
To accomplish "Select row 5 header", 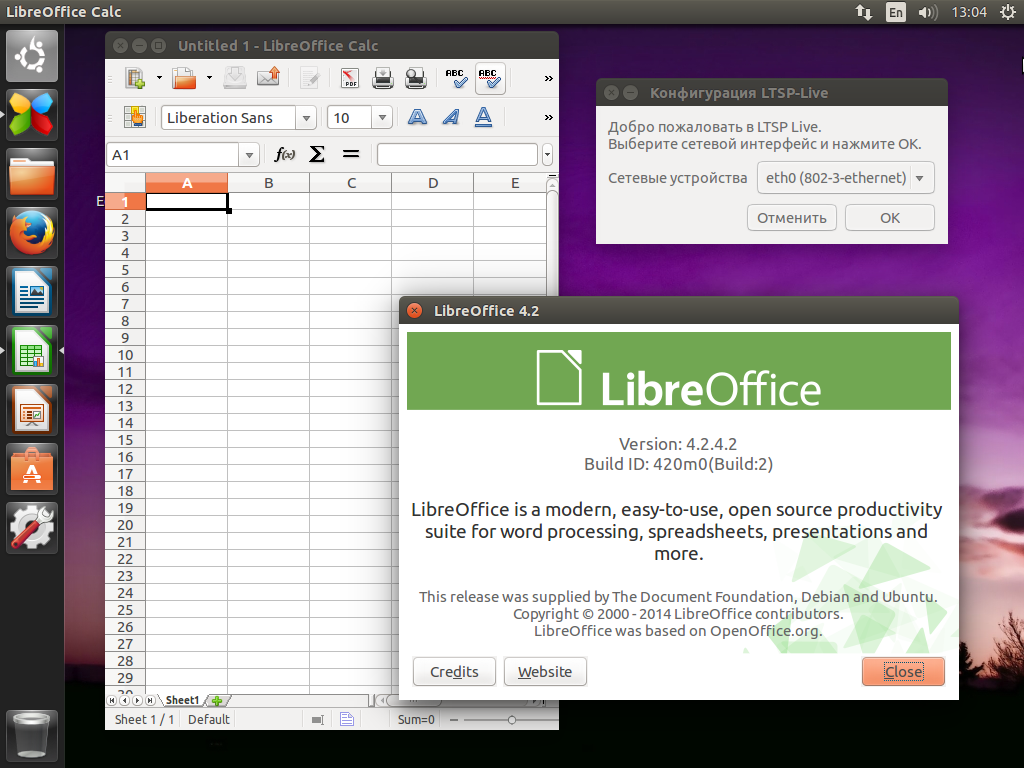I will pos(125,270).
